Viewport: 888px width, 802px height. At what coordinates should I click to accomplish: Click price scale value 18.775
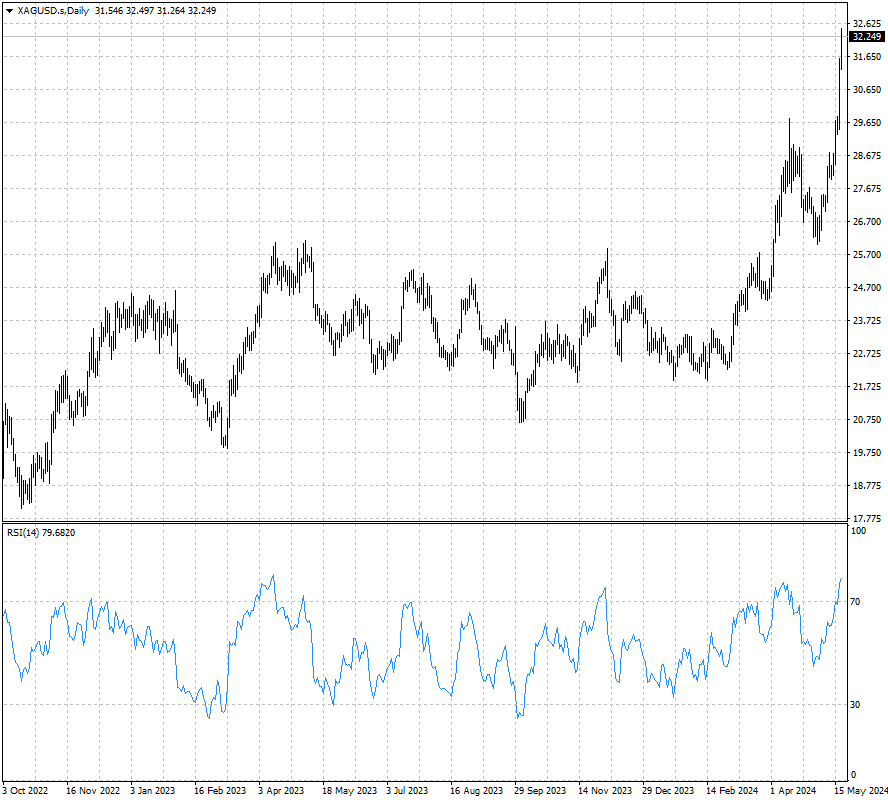[x=867, y=485]
